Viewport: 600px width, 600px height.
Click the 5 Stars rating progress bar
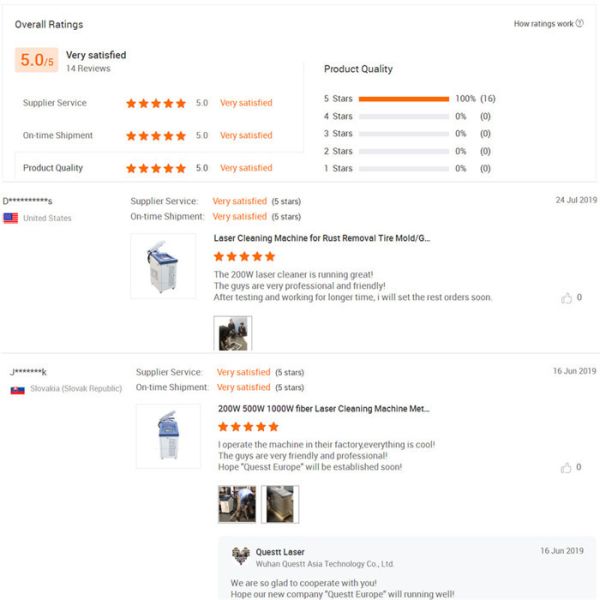click(x=404, y=99)
